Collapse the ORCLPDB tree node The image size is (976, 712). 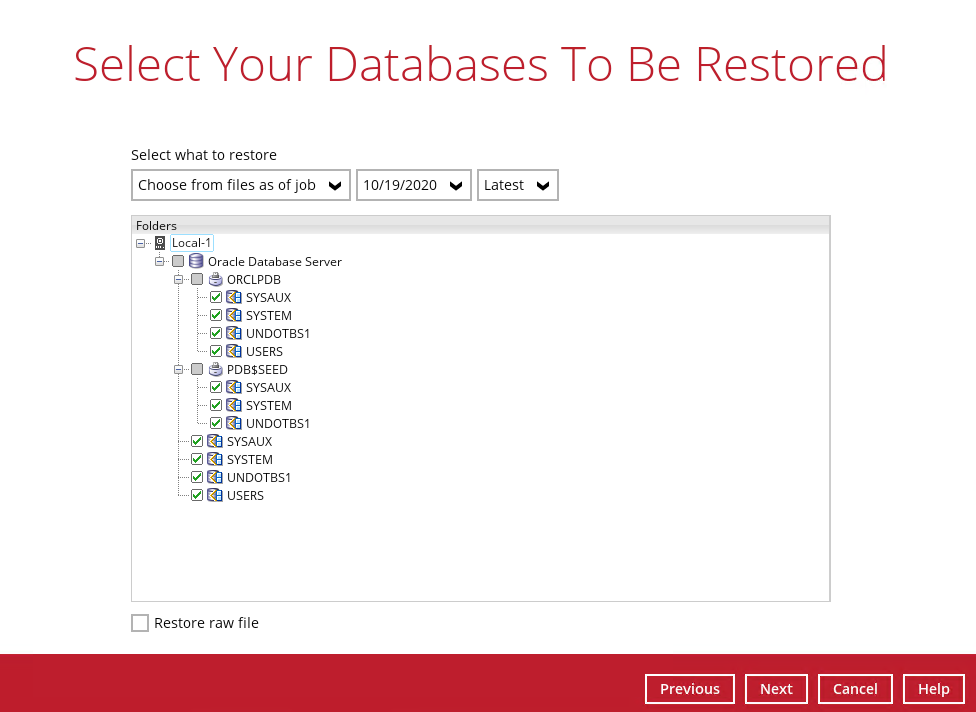pos(179,279)
